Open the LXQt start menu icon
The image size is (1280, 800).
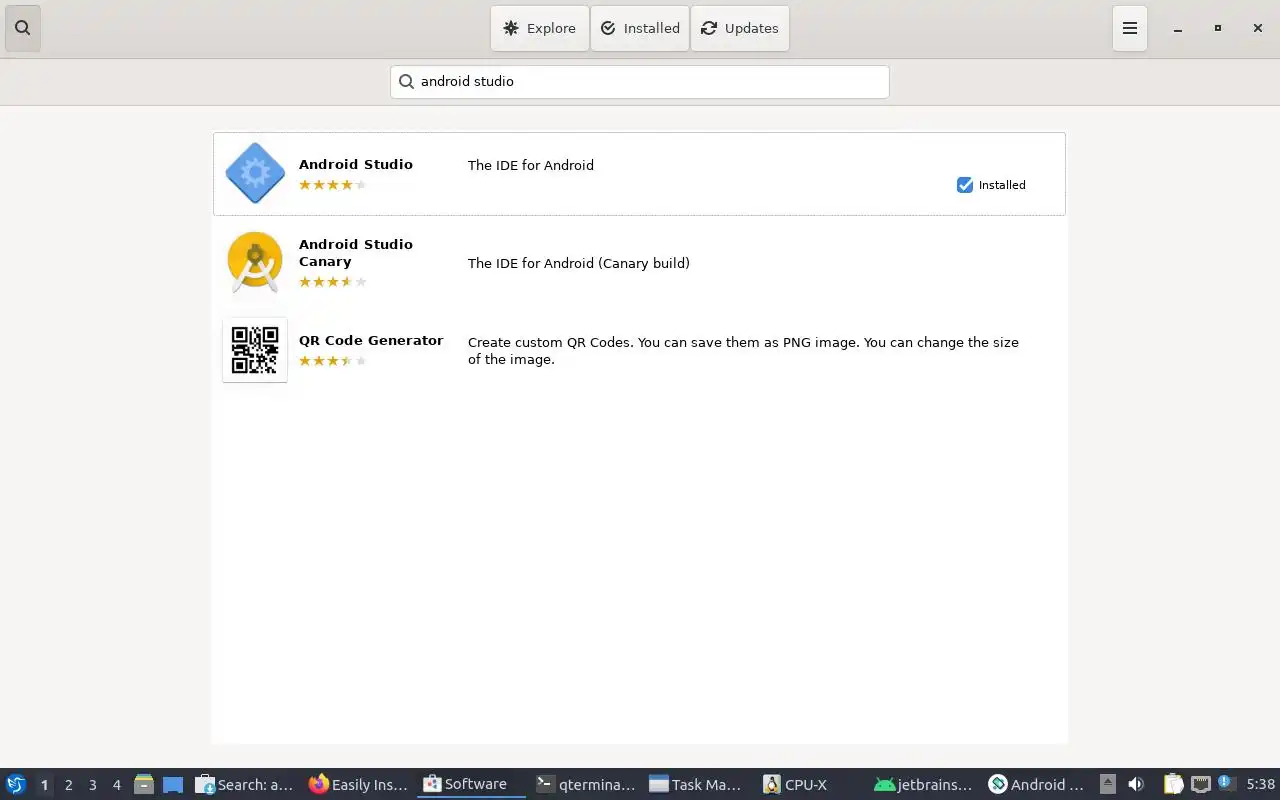coord(16,784)
